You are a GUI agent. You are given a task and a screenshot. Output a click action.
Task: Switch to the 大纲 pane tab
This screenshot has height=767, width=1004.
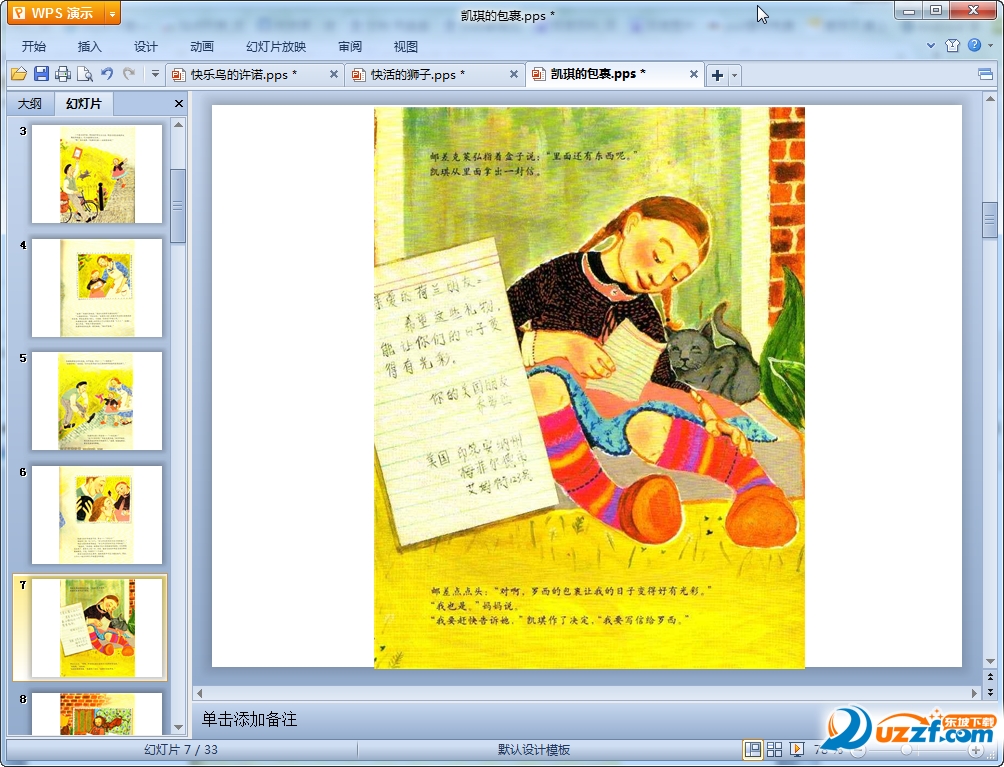(30, 104)
